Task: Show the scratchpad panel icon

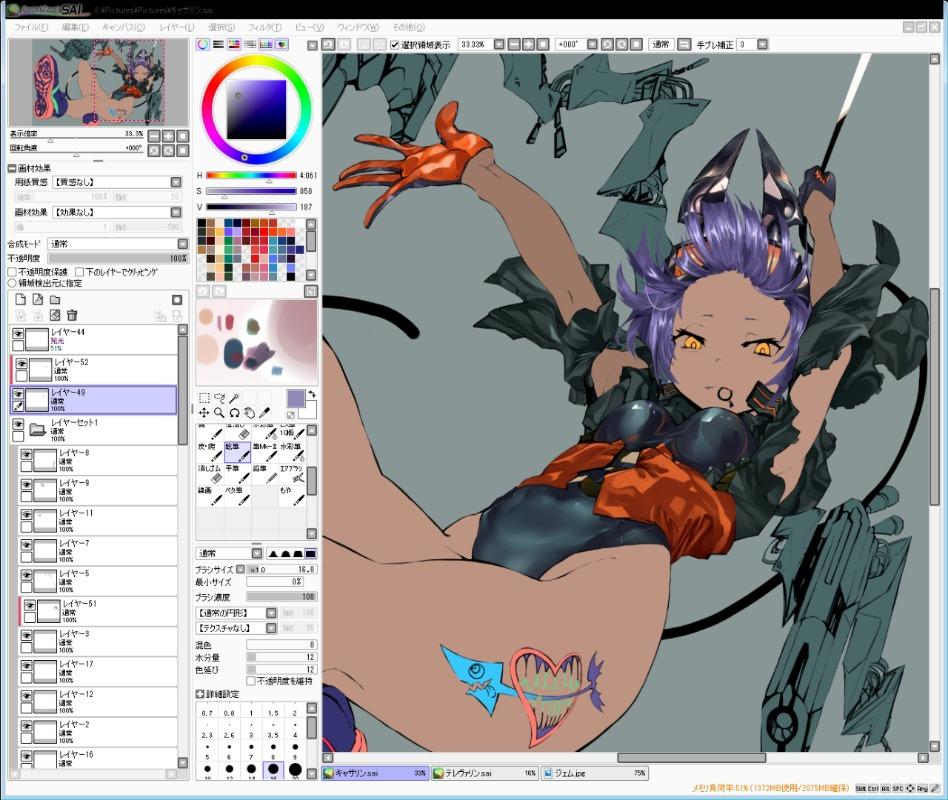Action: (281, 44)
